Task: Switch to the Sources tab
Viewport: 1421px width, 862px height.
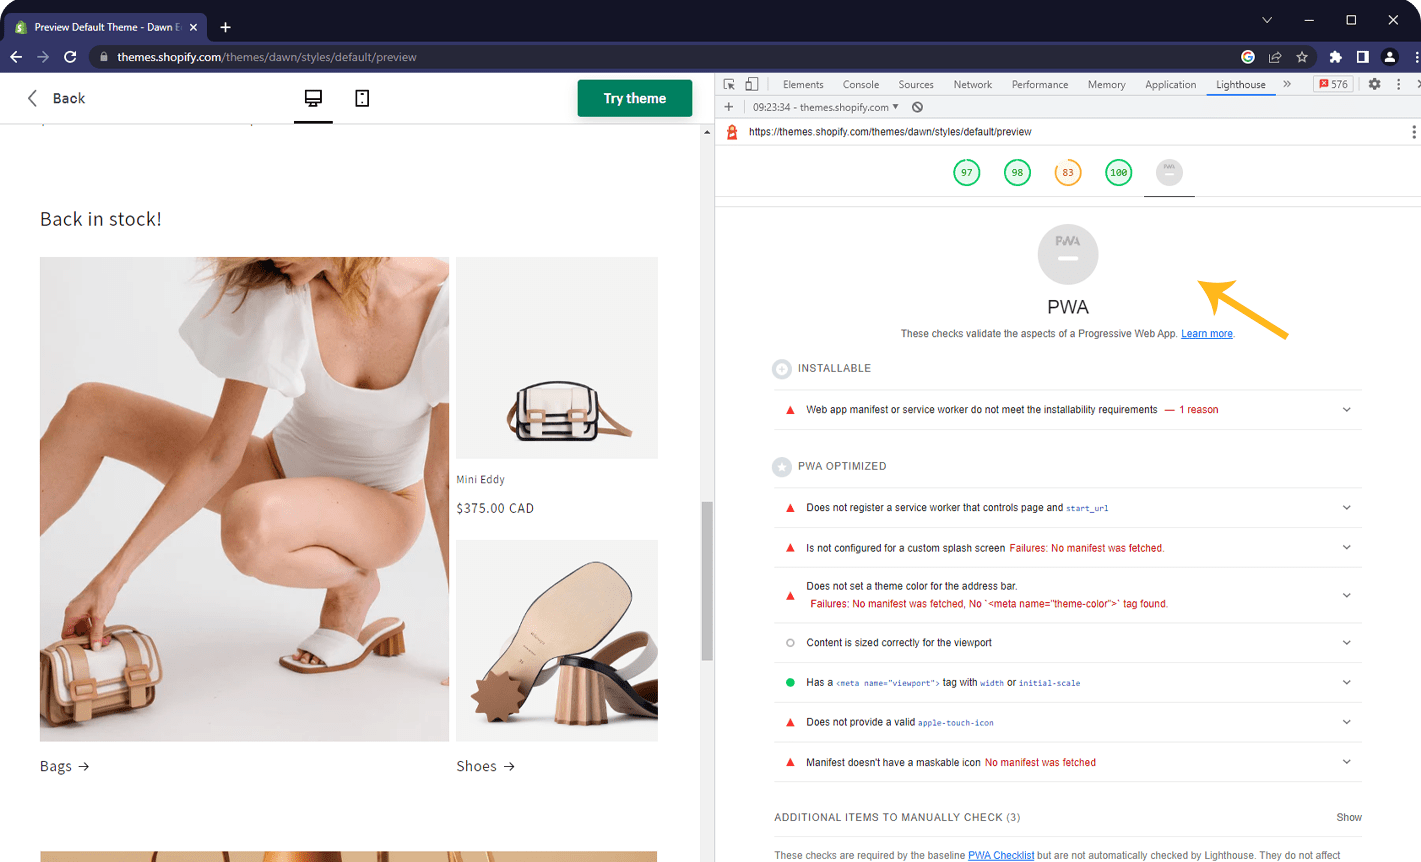Action: (915, 85)
